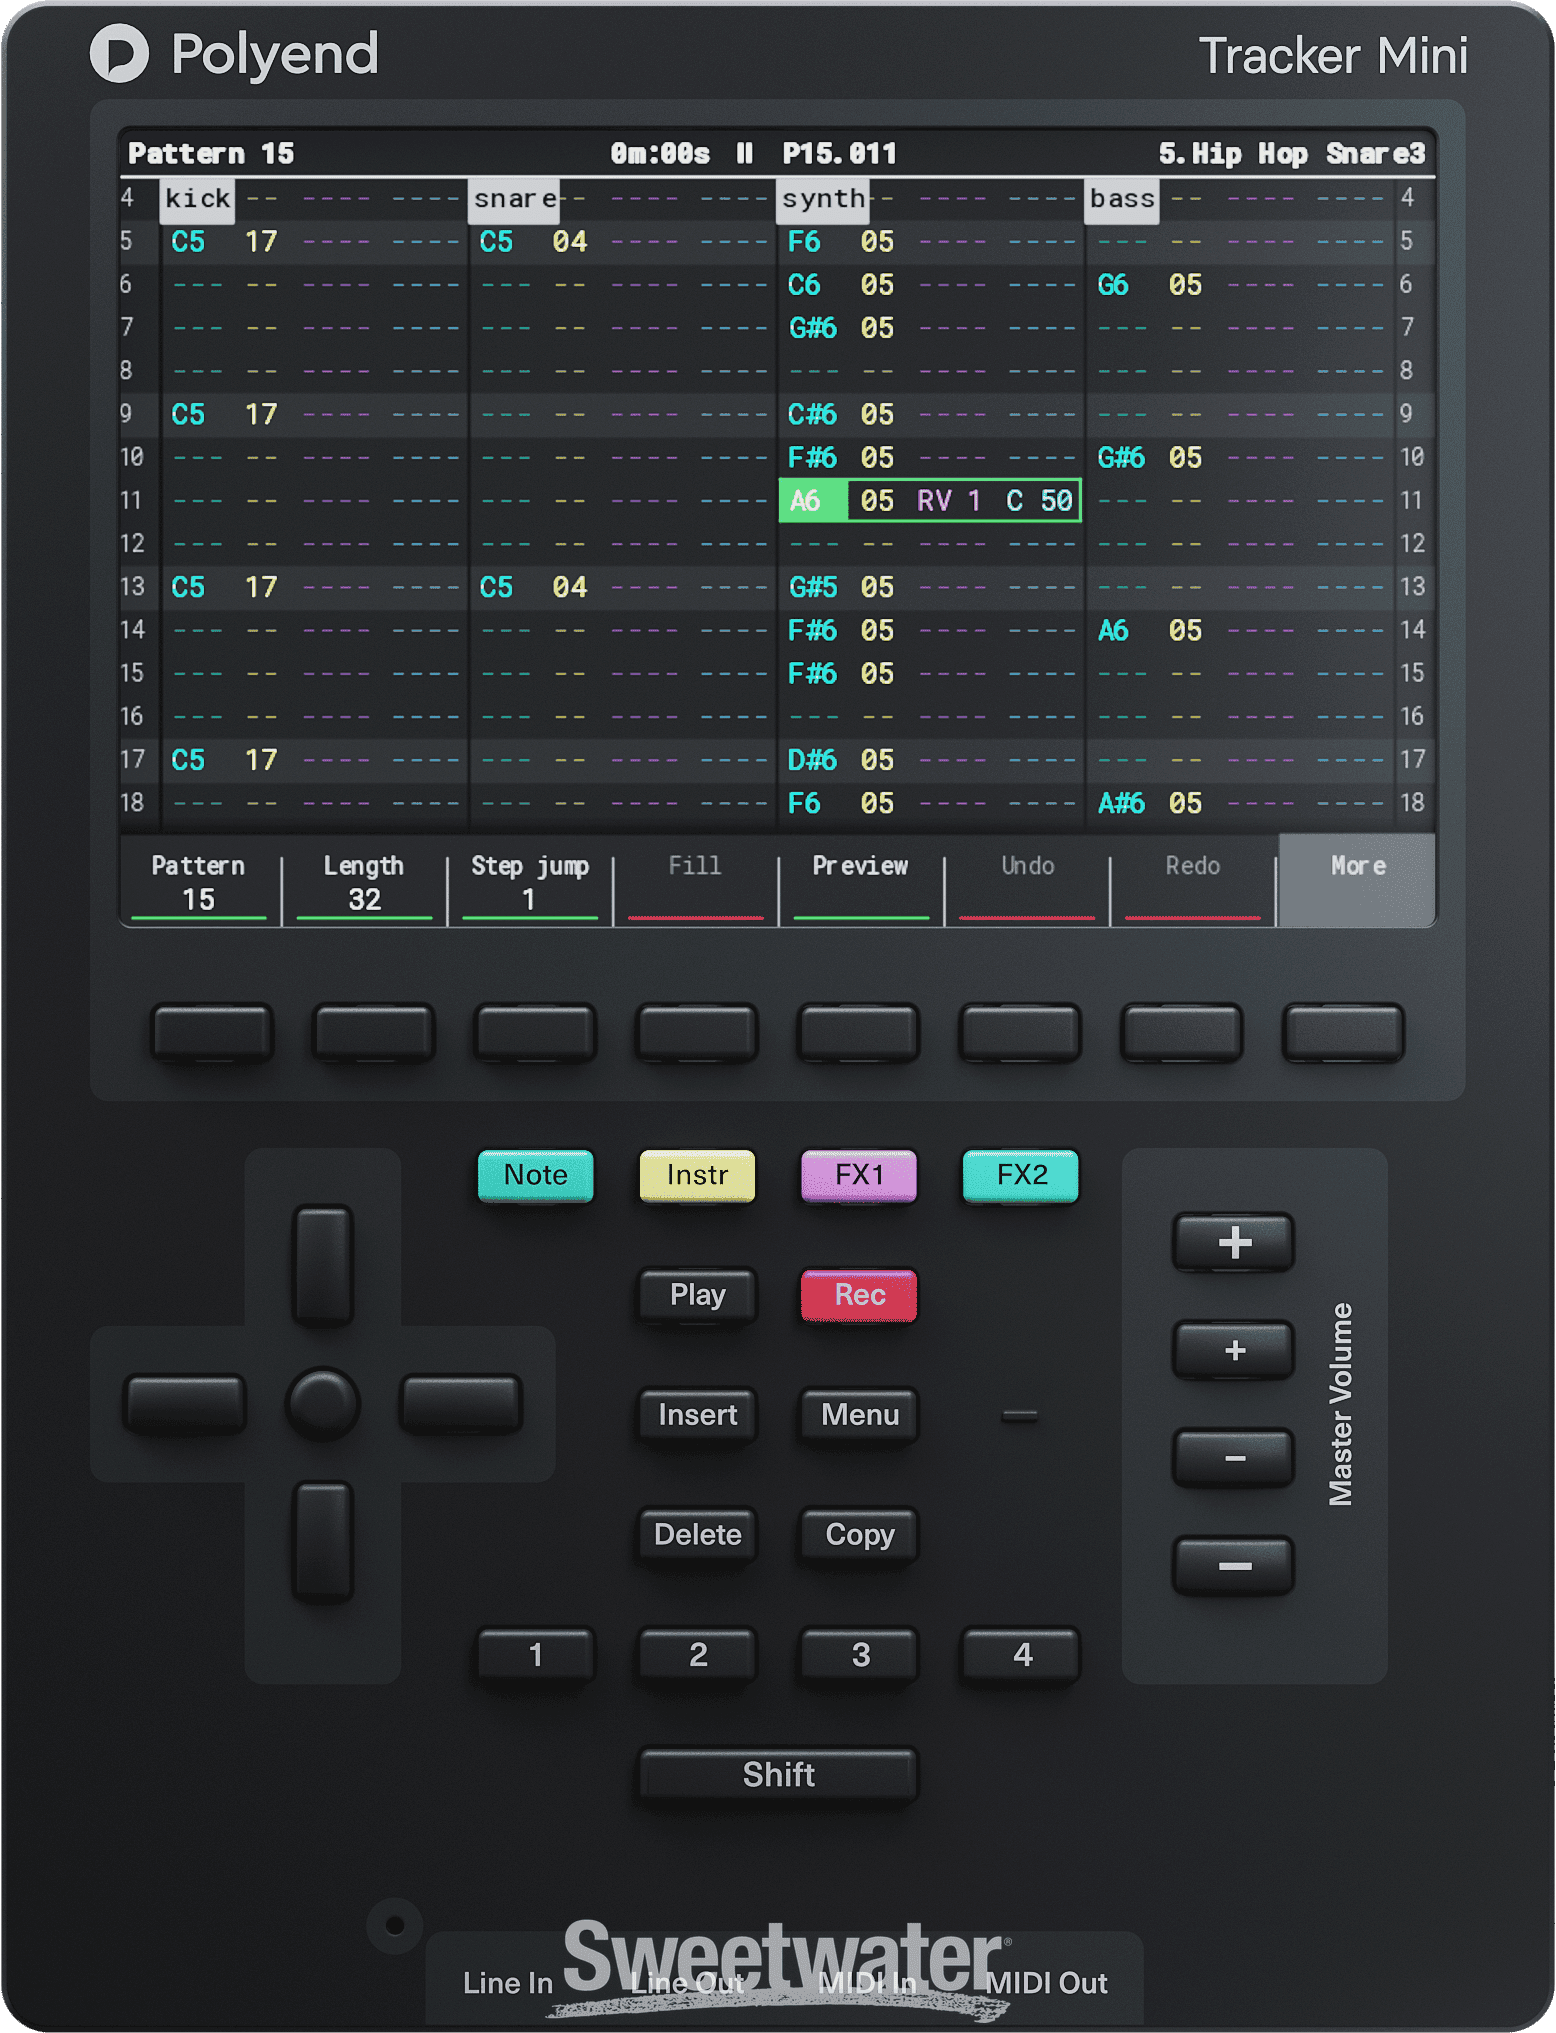Viewport: 1556px width, 2033px height.
Task: Click the screen button under Undo
Action: click(x=1020, y=1032)
